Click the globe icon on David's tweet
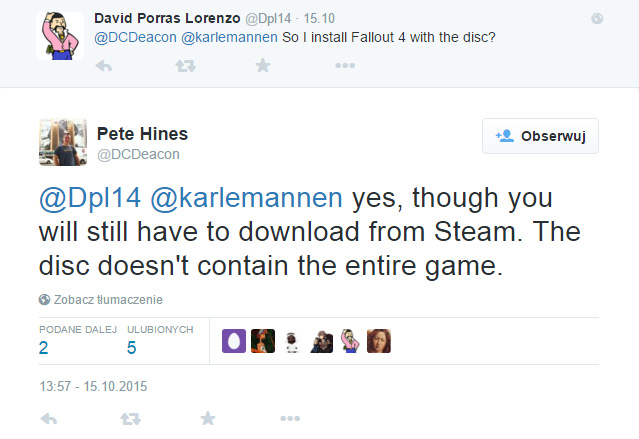Screen dimensions: 639x439 [x=597, y=18]
